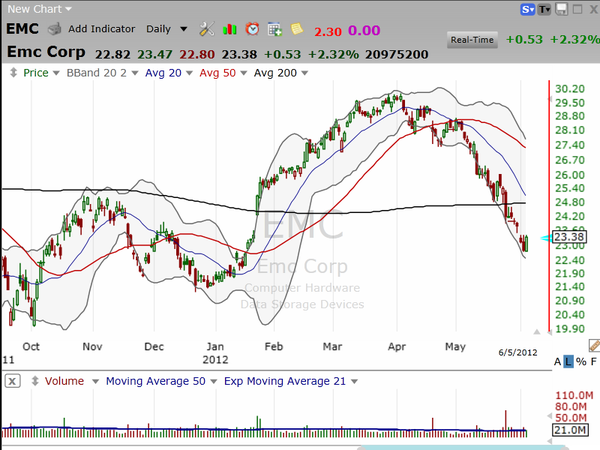This screenshot has width=600, height=450.
Task: Open the yellow sticky note icon
Action: 297,29
